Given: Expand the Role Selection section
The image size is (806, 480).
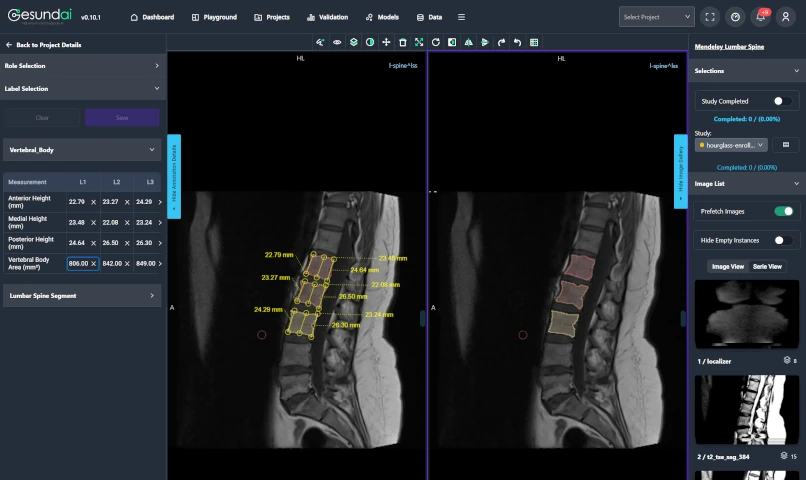Looking at the screenshot, I should pos(82,66).
